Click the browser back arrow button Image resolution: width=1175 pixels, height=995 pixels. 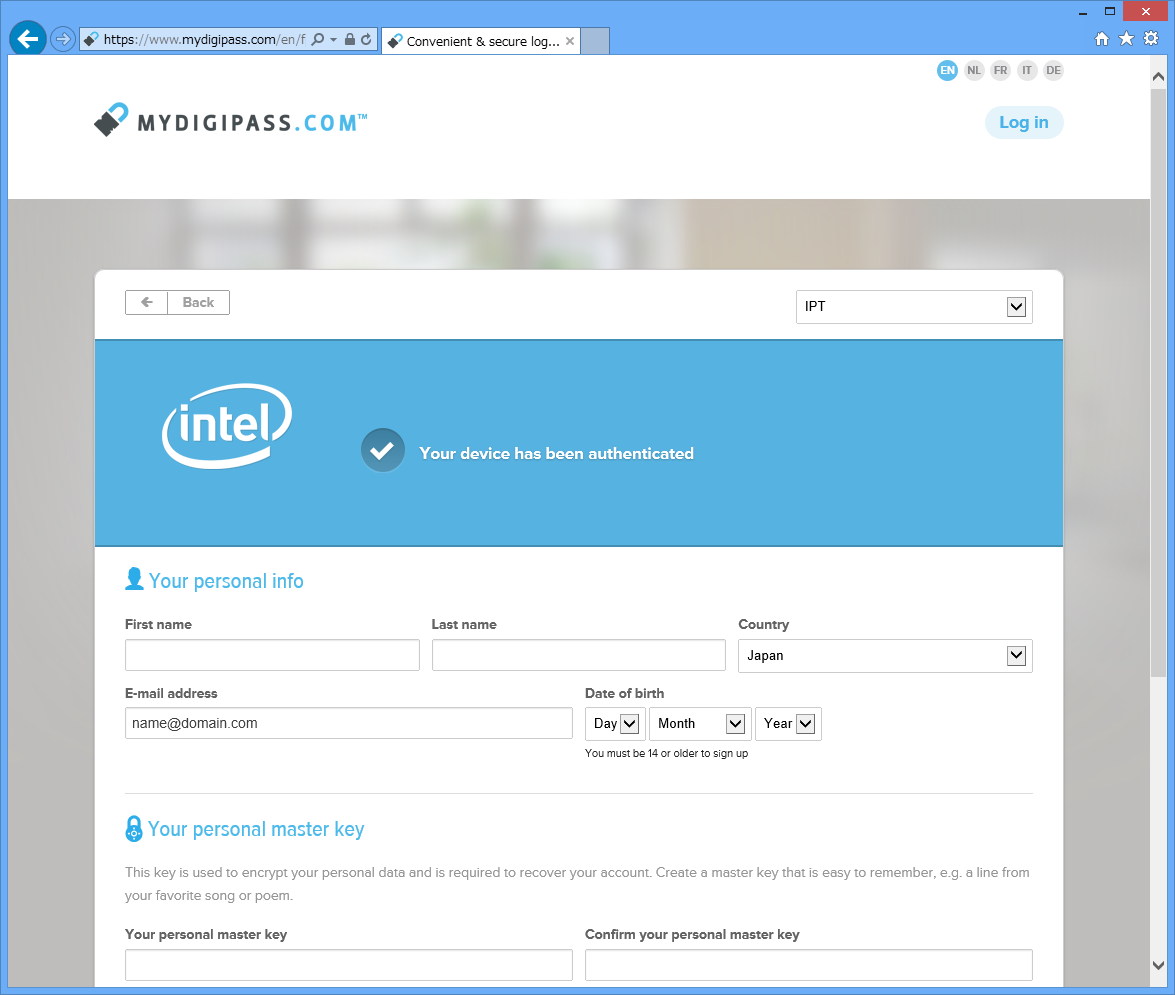[28, 38]
